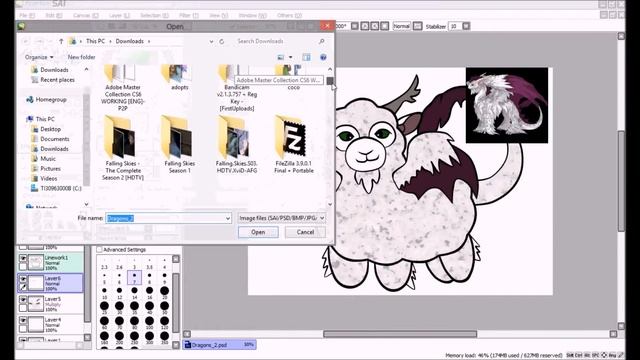
Task: Select Documents in navigation pane
Action: (x=55, y=139)
